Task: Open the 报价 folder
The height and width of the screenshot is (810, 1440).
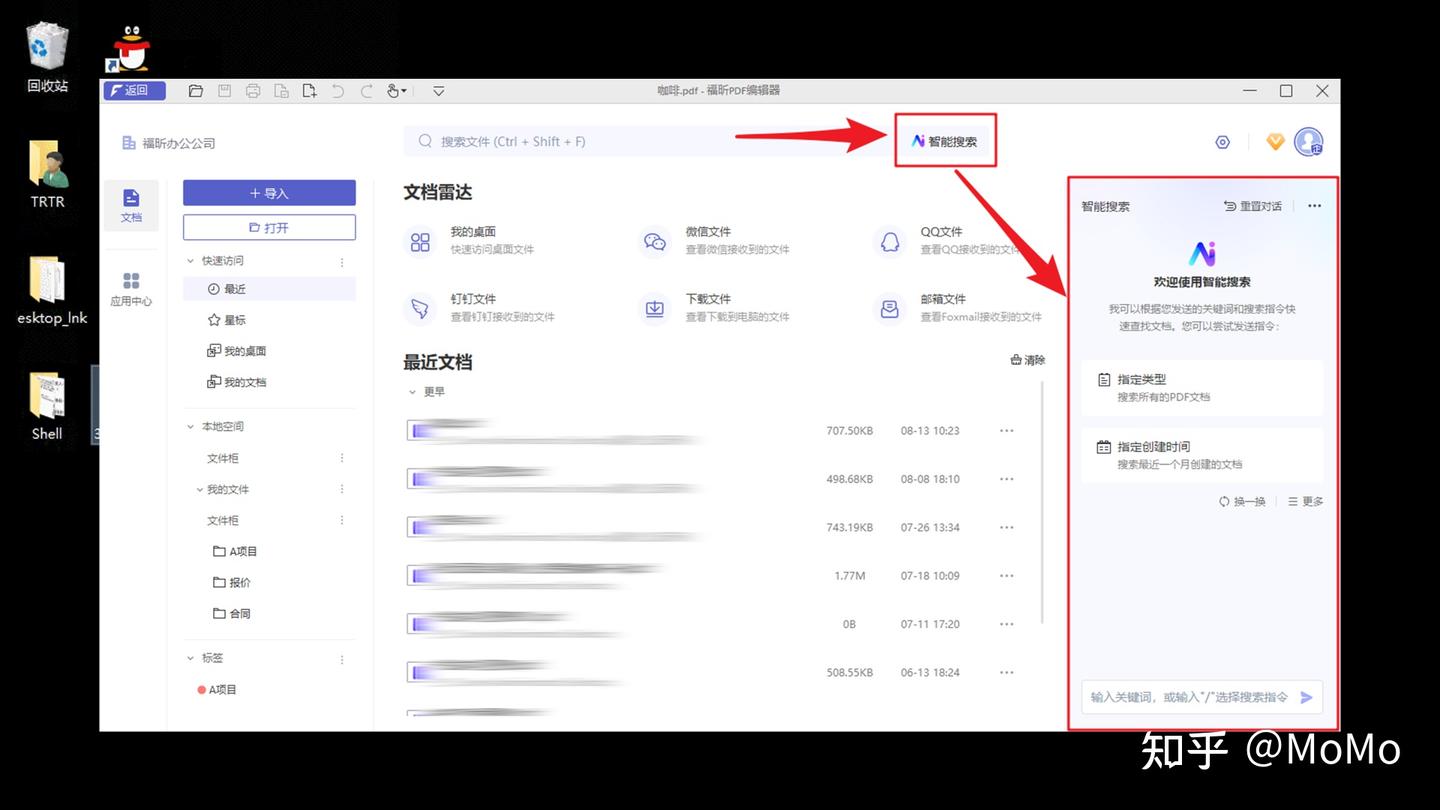Action: 232,583
